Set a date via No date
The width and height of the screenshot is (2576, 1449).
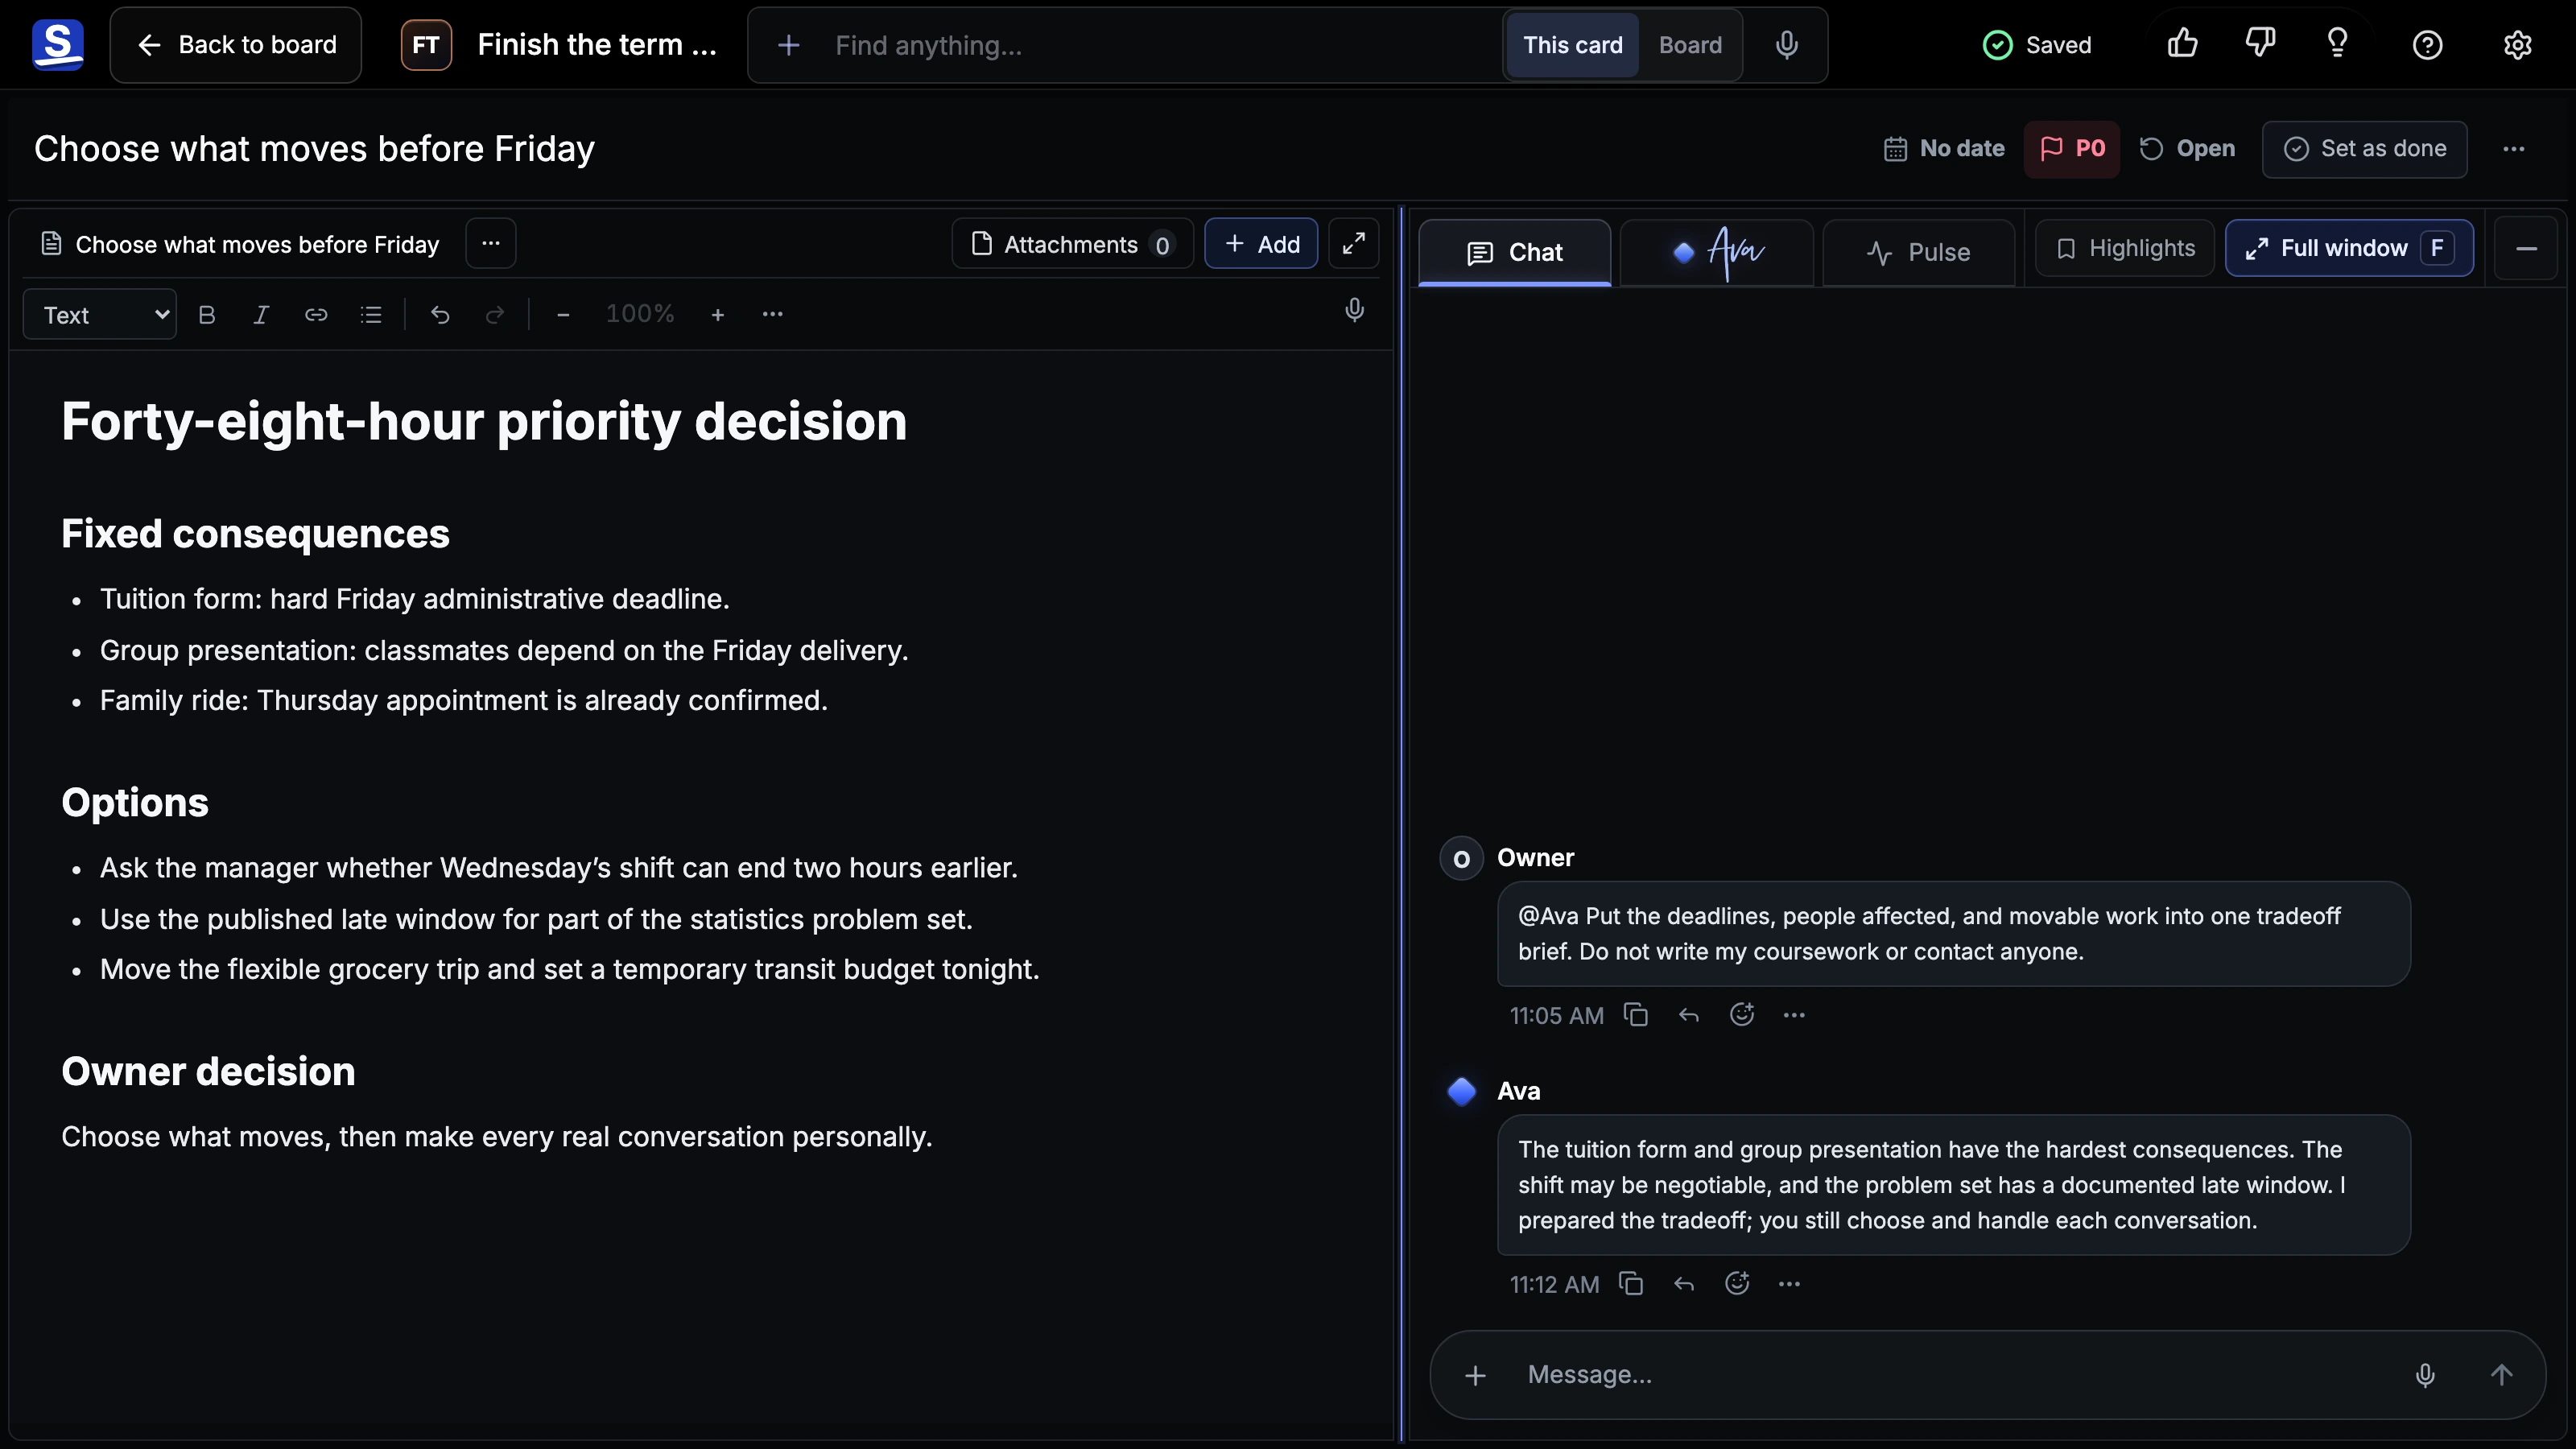point(1943,149)
